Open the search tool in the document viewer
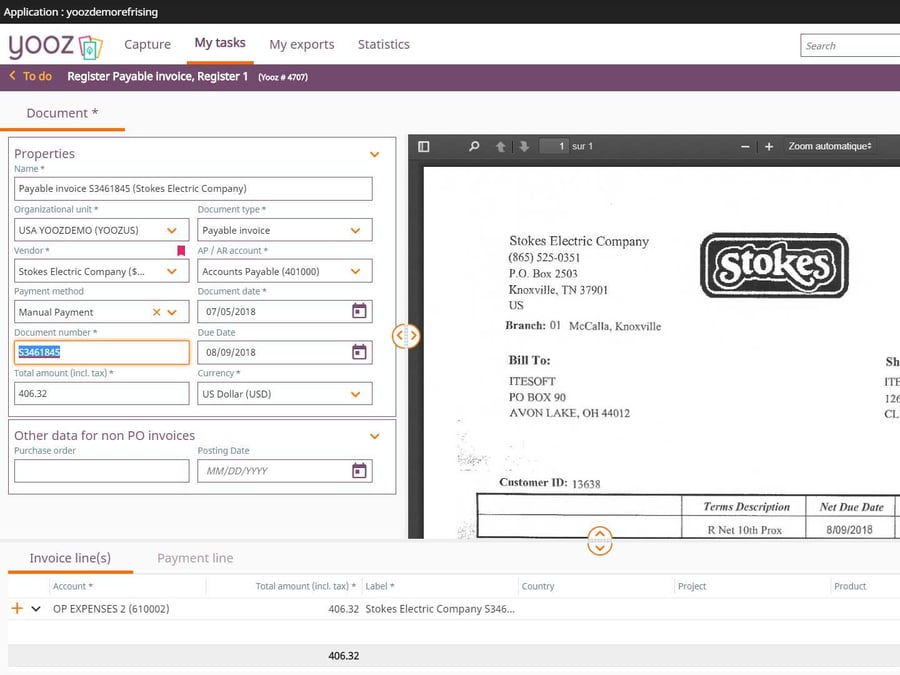 point(474,145)
